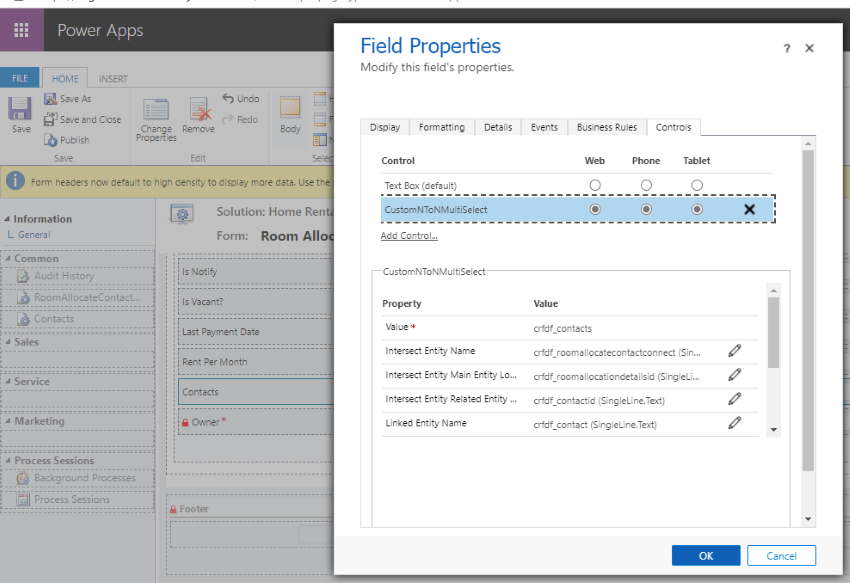This screenshot has height=583, width=850.
Task: Click dialog main scrollbar down arrow
Action: click(x=808, y=519)
